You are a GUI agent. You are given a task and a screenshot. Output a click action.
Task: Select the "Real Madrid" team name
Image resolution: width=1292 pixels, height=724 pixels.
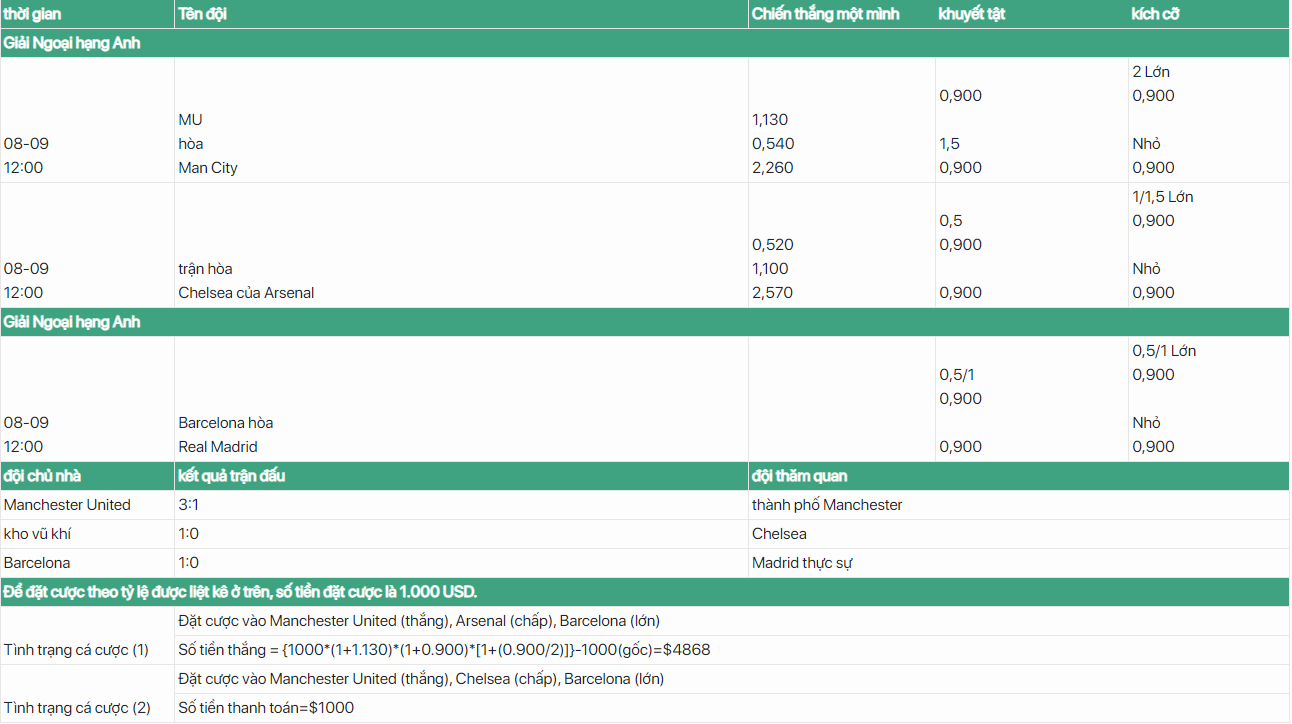(217, 447)
